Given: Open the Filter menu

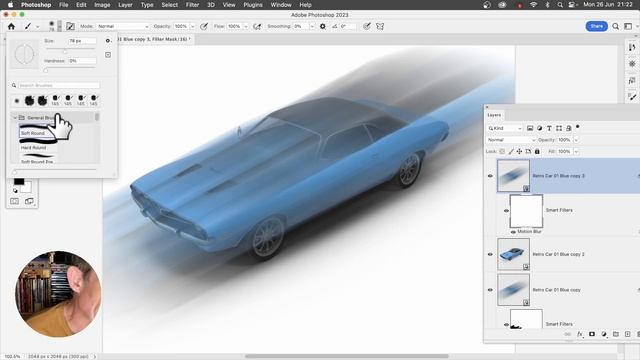Looking at the screenshot, I should click(192, 5).
